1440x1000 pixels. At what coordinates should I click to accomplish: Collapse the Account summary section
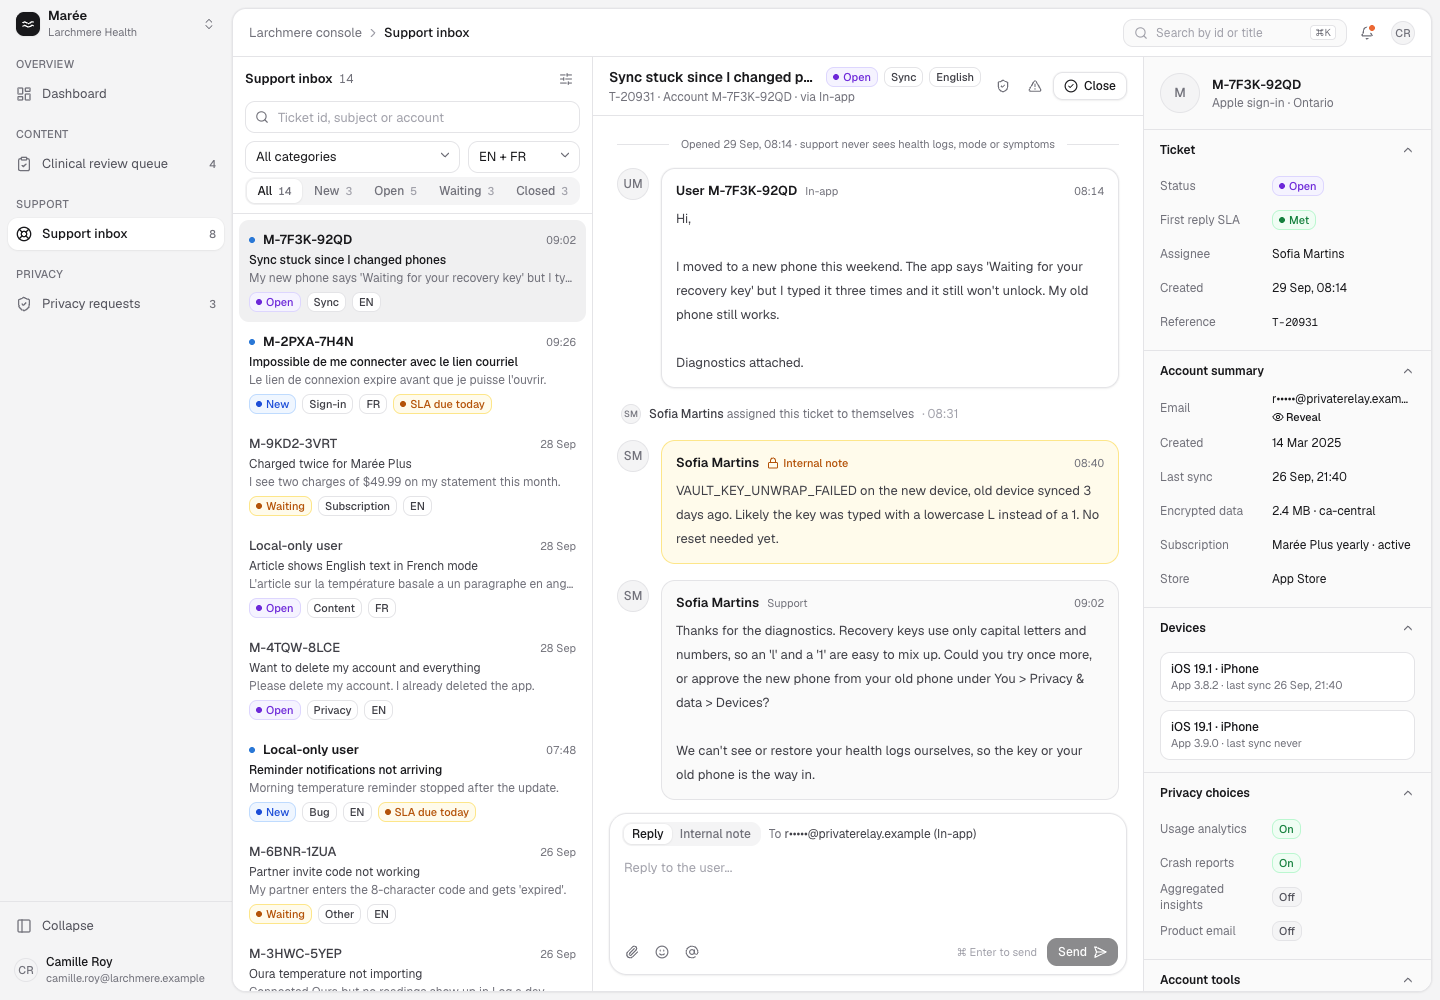coord(1408,371)
